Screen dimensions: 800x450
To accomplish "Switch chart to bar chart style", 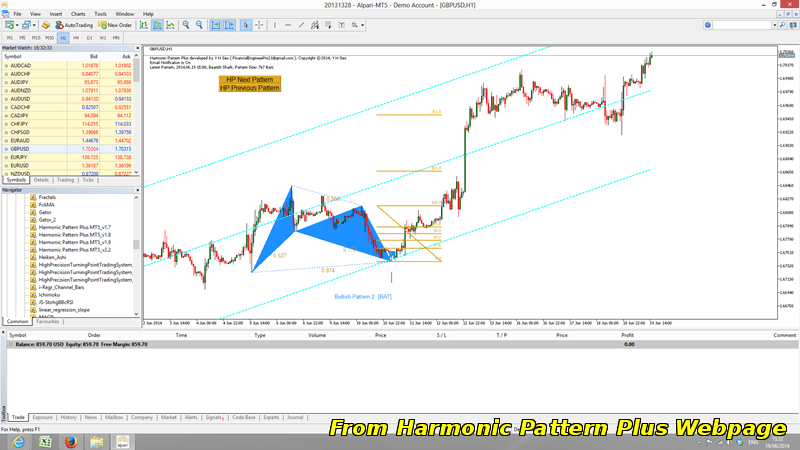I will [x=144, y=25].
